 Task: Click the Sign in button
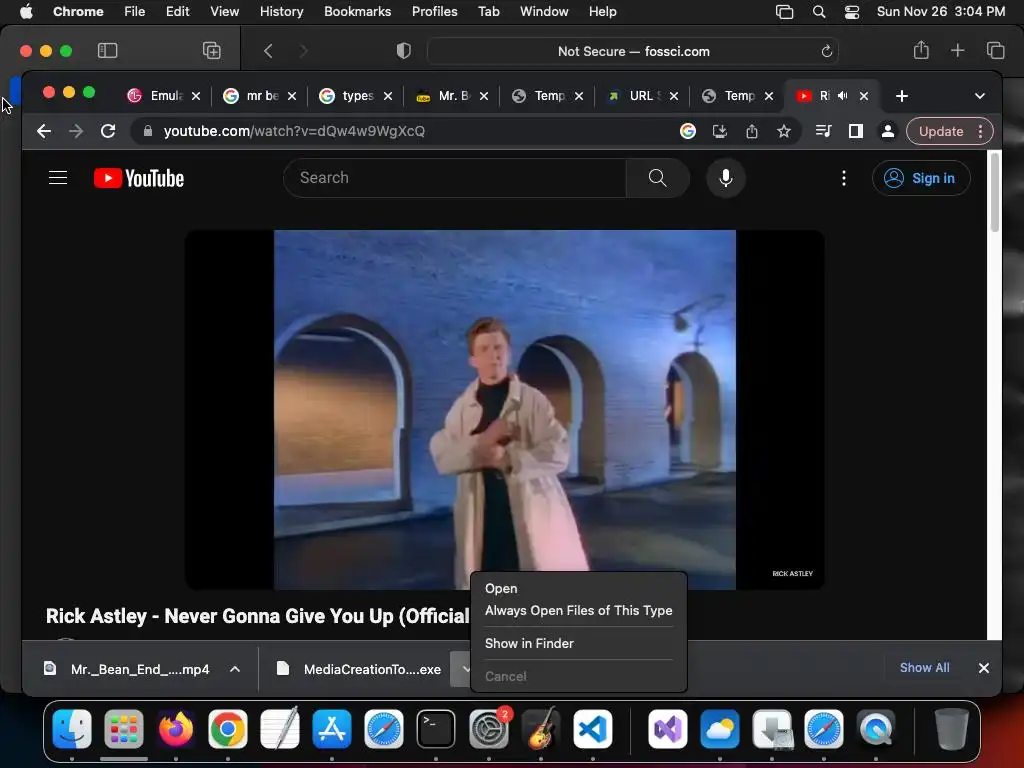(x=921, y=178)
